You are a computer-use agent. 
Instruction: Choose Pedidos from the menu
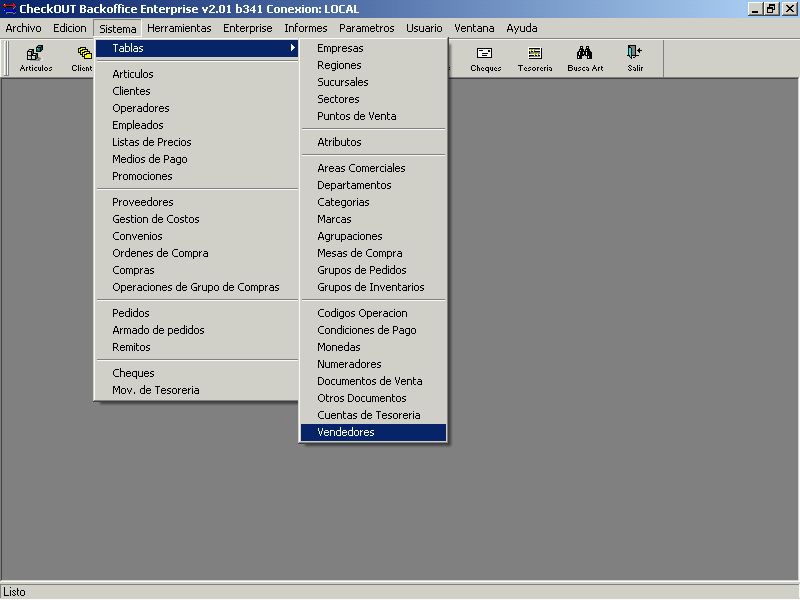point(197,313)
